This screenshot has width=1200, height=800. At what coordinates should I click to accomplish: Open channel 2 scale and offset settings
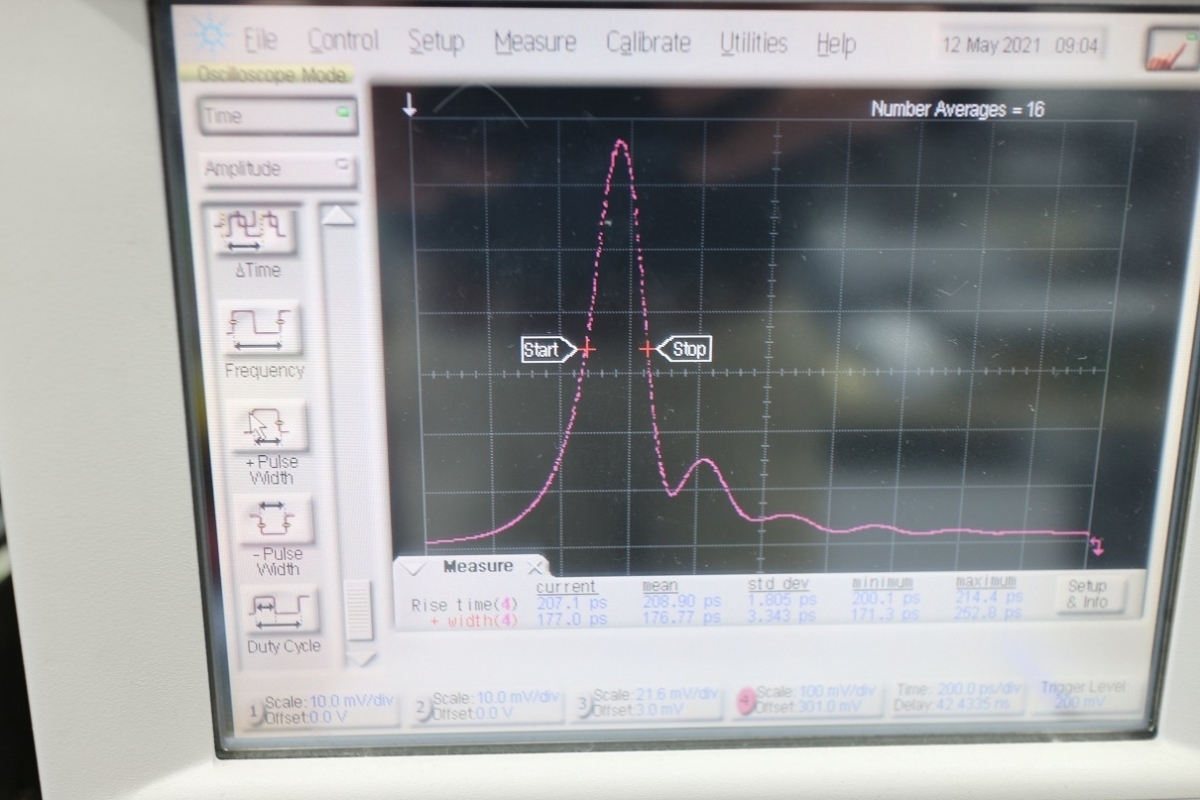click(488, 706)
